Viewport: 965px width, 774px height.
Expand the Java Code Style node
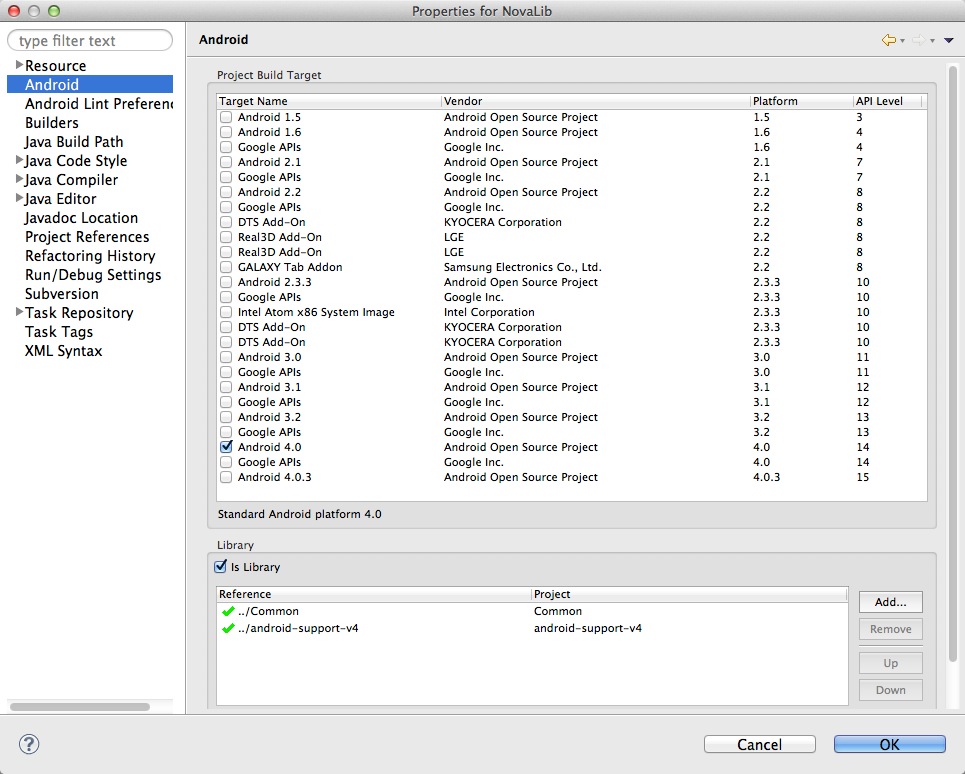19,160
